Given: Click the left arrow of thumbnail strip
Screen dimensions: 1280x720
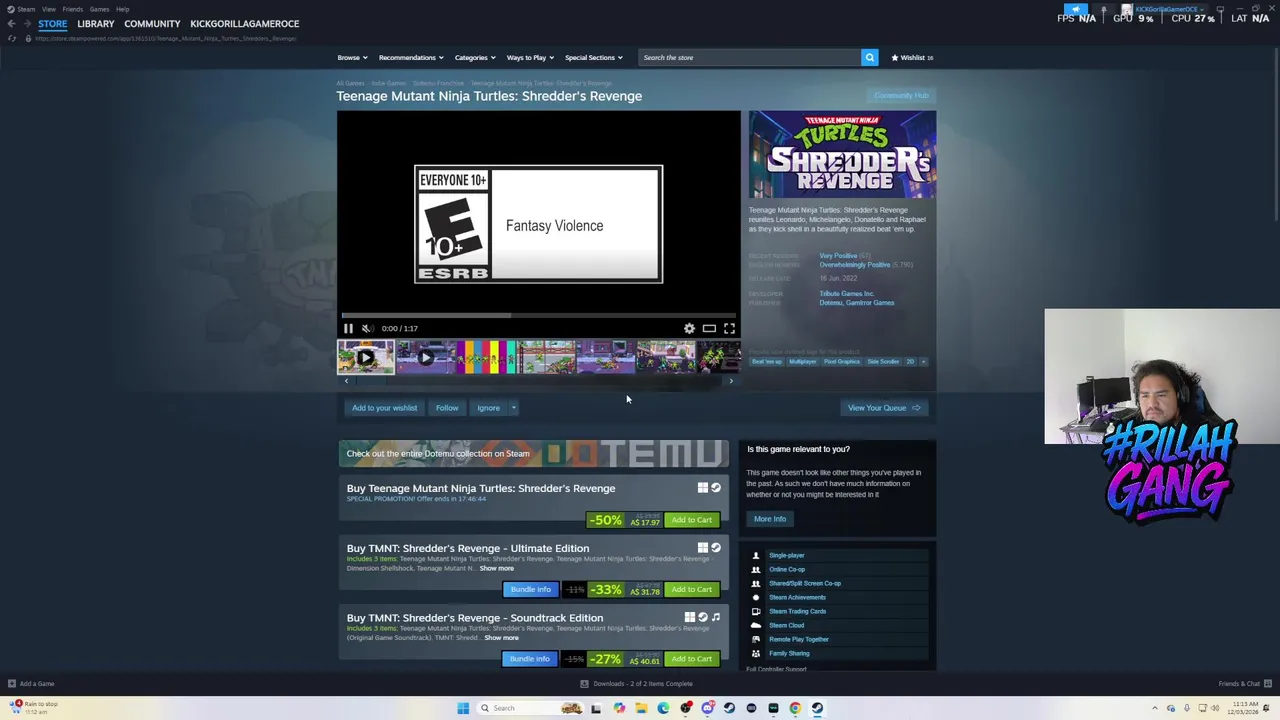Looking at the screenshot, I should tap(346, 381).
